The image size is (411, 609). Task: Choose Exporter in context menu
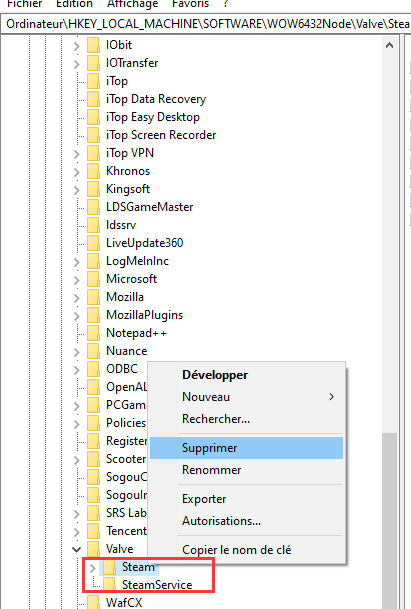247,499
